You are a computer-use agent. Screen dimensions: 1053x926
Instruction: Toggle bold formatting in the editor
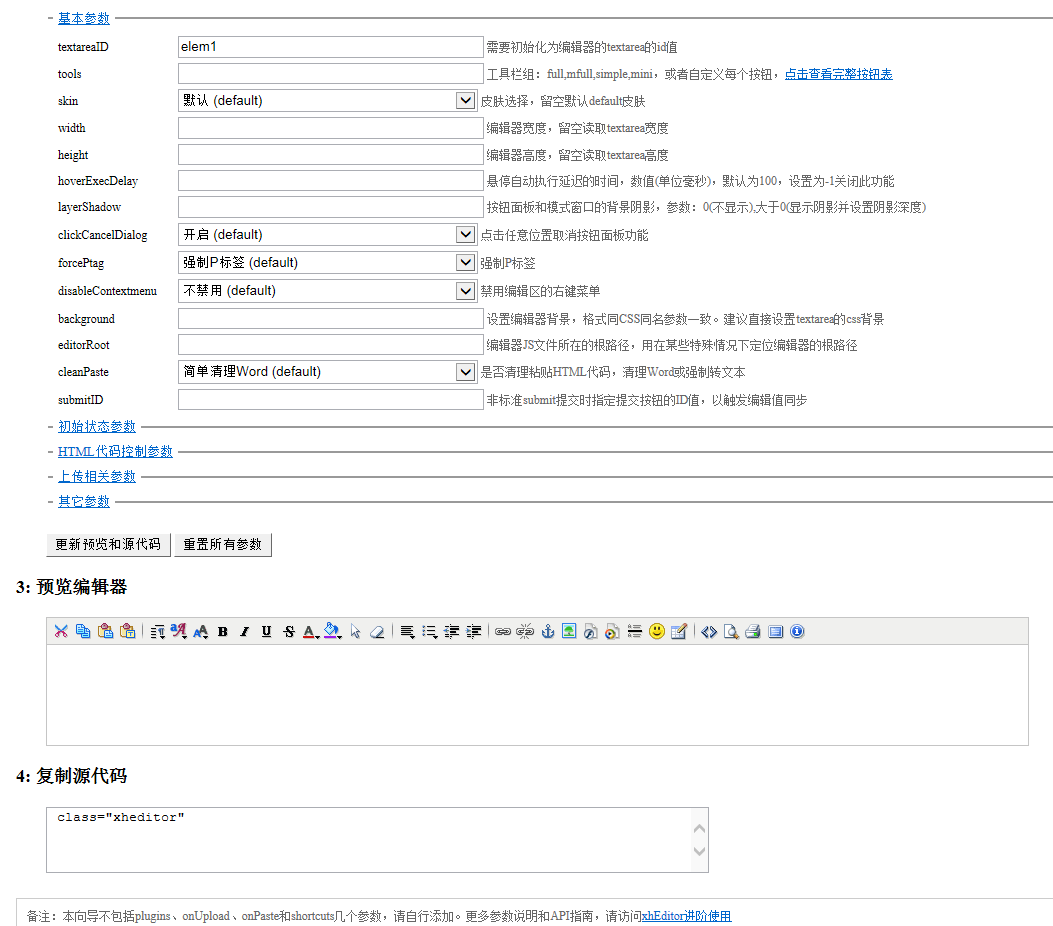tap(223, 631)
